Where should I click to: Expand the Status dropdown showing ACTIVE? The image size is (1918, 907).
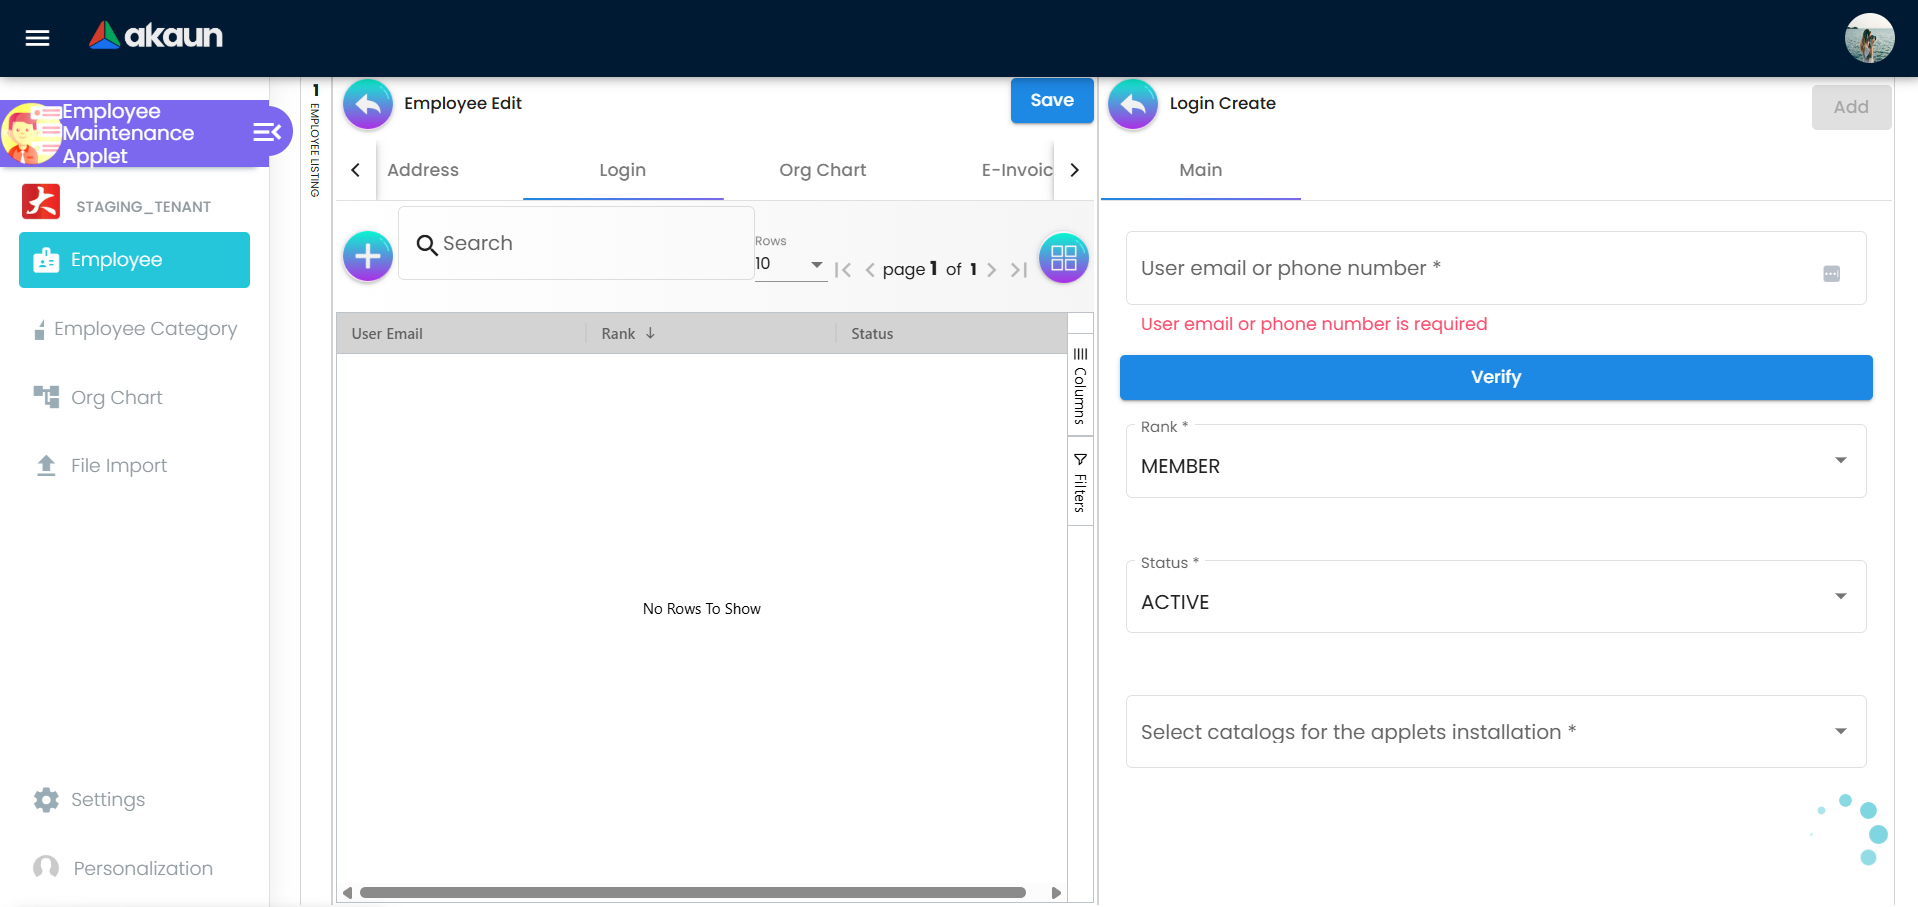tap(1495, 598)
